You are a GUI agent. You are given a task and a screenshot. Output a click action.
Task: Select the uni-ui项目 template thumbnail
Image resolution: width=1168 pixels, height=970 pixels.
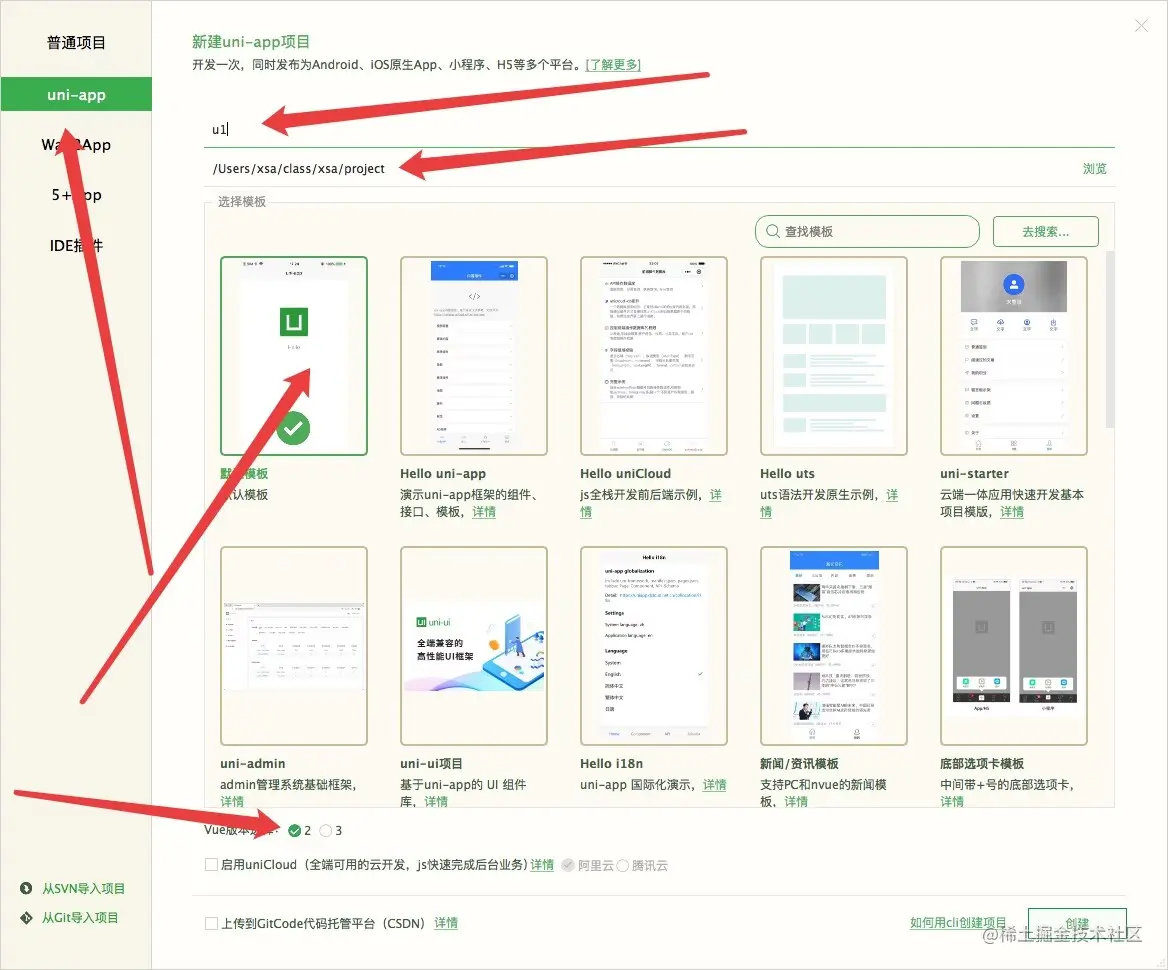tap(474, 646)
